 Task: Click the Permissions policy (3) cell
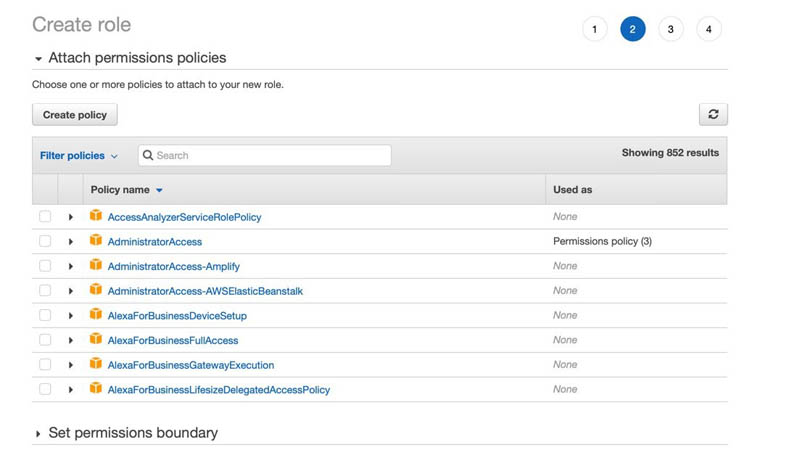point(602,241)
